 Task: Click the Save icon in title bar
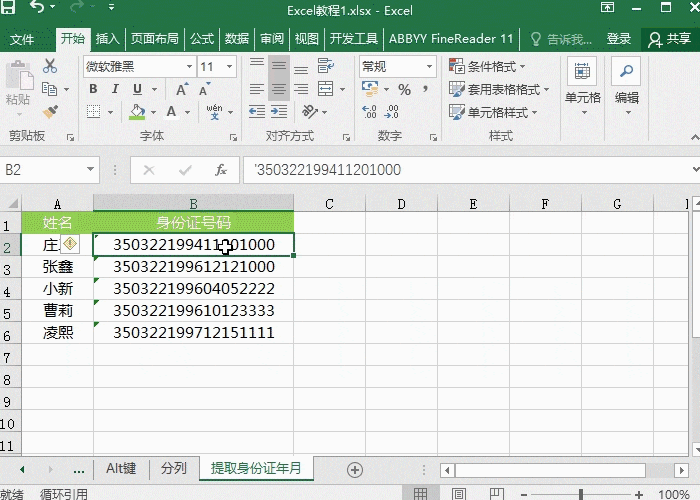coord(8,7)
